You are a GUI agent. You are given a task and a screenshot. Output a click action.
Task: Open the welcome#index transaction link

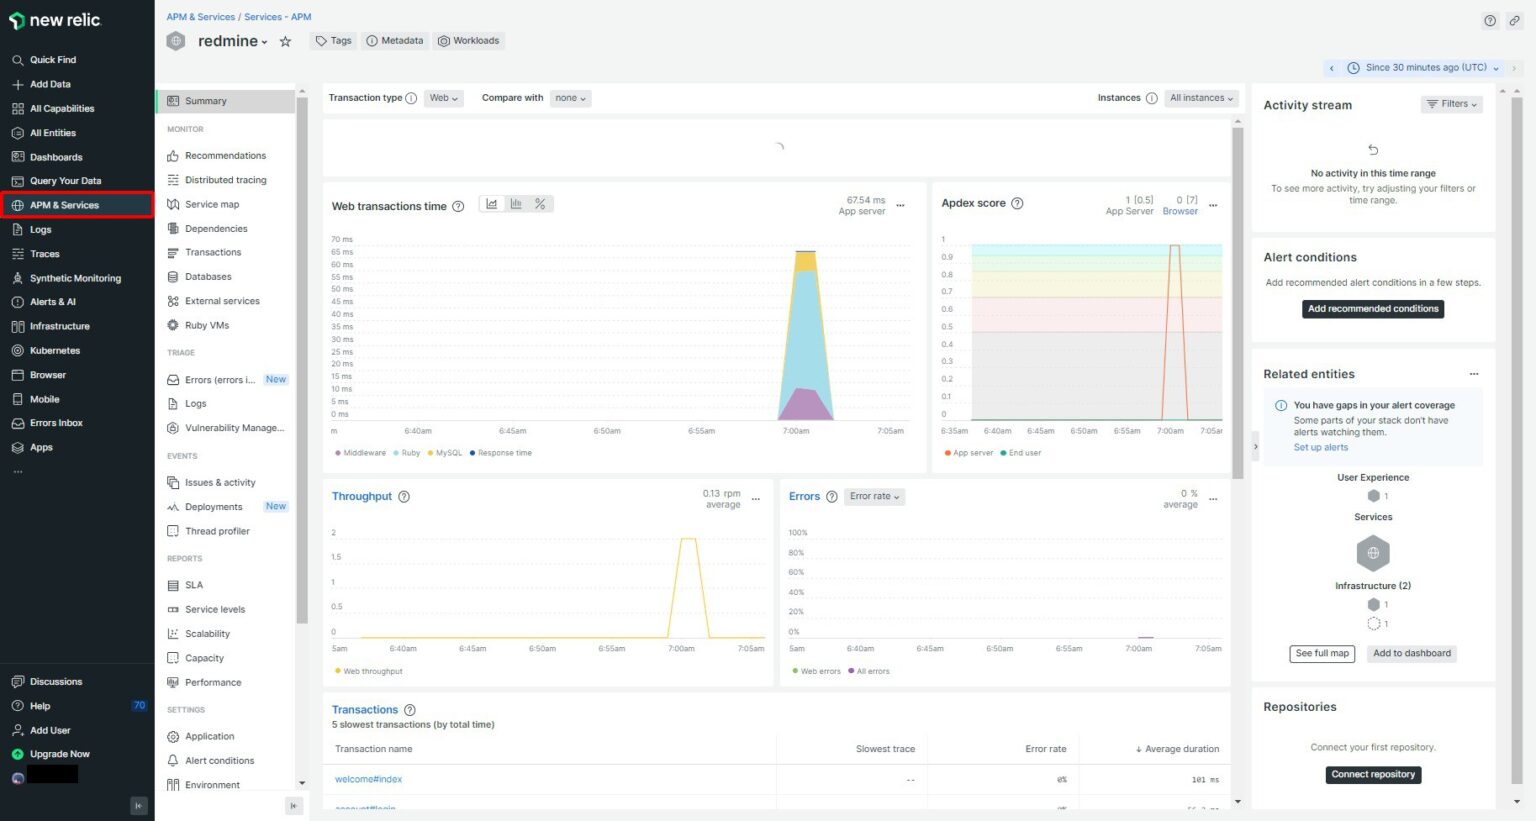[x=368, y=779]
